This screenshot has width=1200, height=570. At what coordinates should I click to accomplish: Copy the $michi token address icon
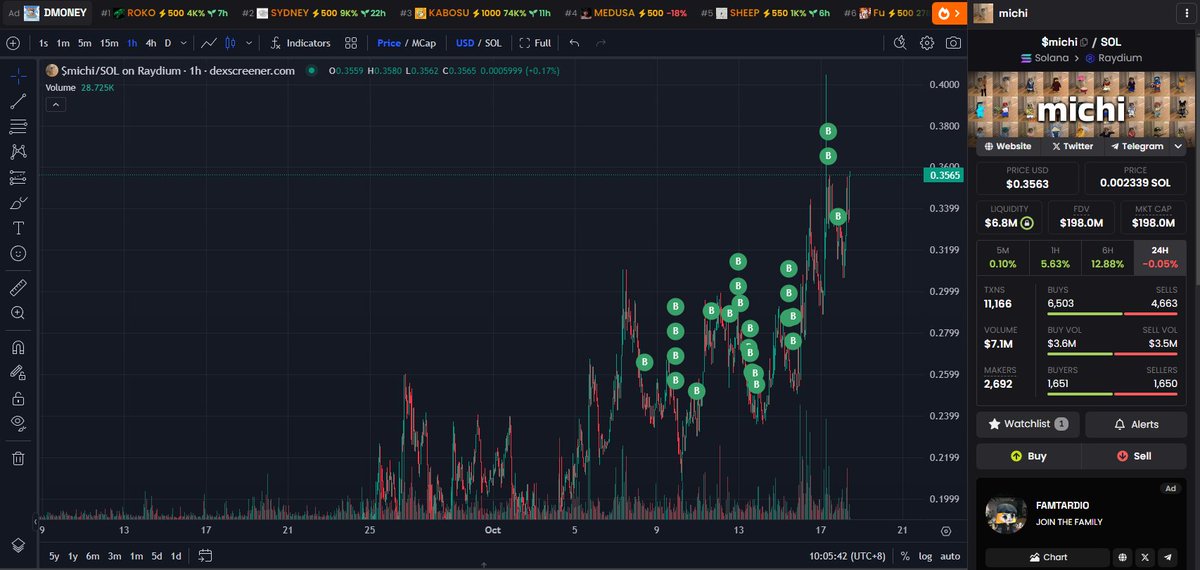point(1083,41)
